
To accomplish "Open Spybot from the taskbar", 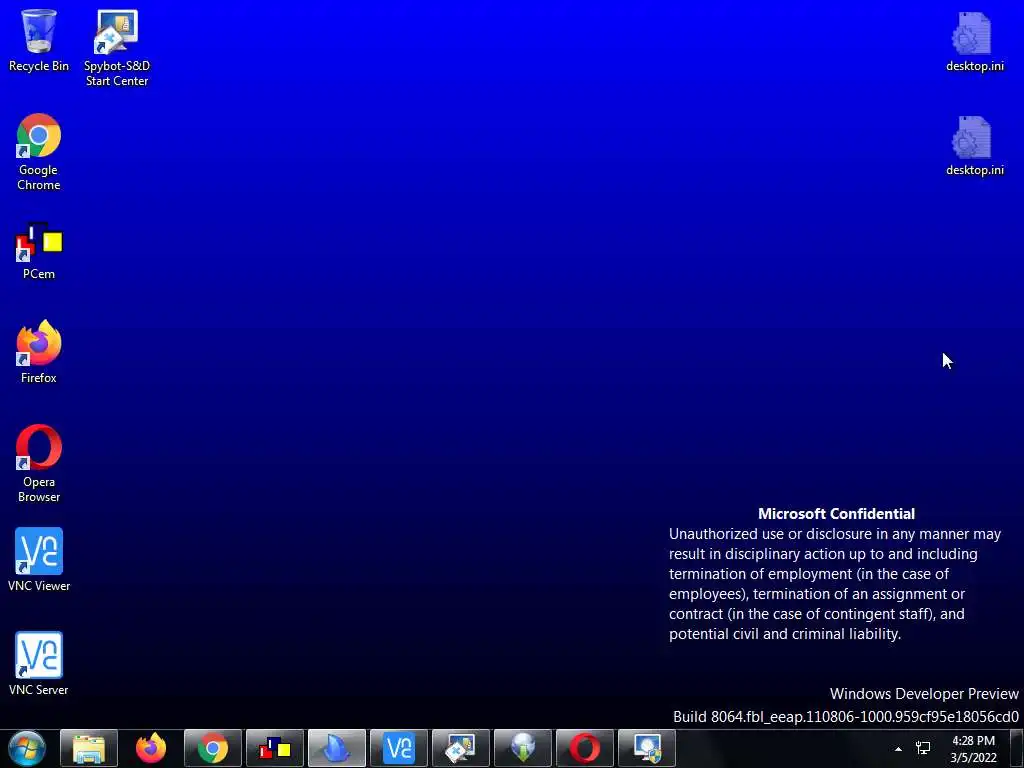I will [x=461, y=748].
